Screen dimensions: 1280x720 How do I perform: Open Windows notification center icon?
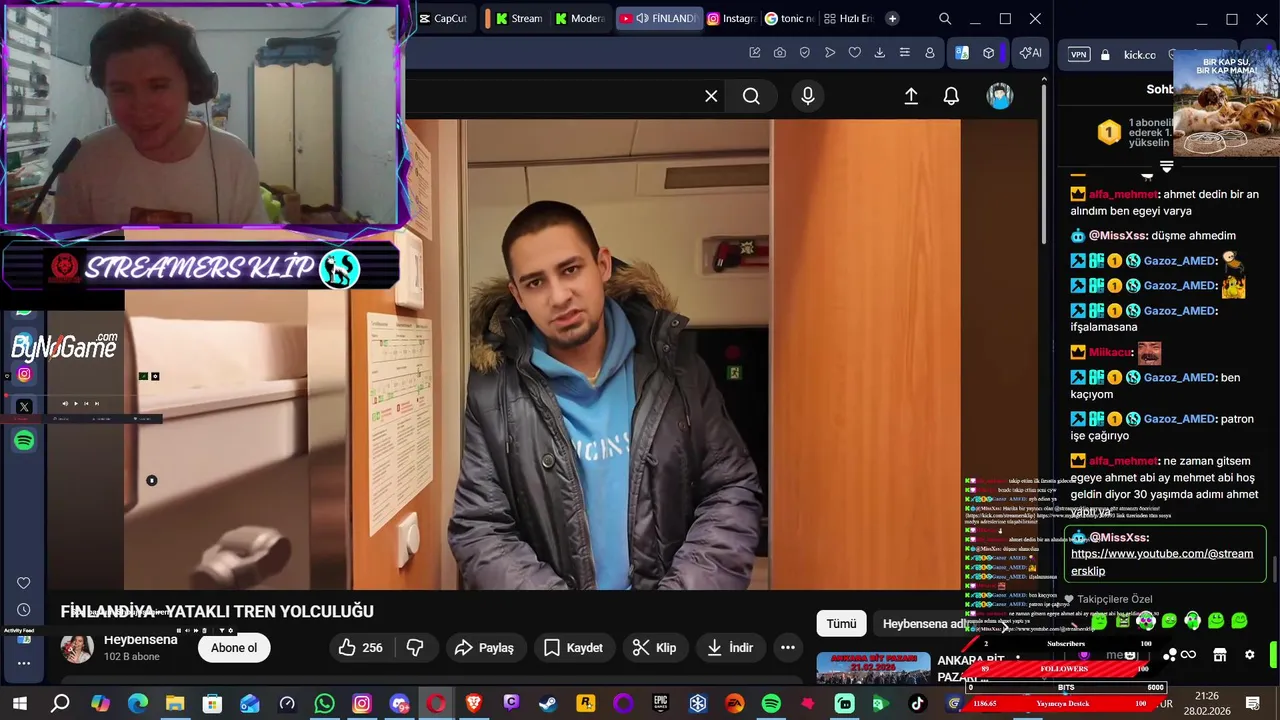click(1254, 704)
